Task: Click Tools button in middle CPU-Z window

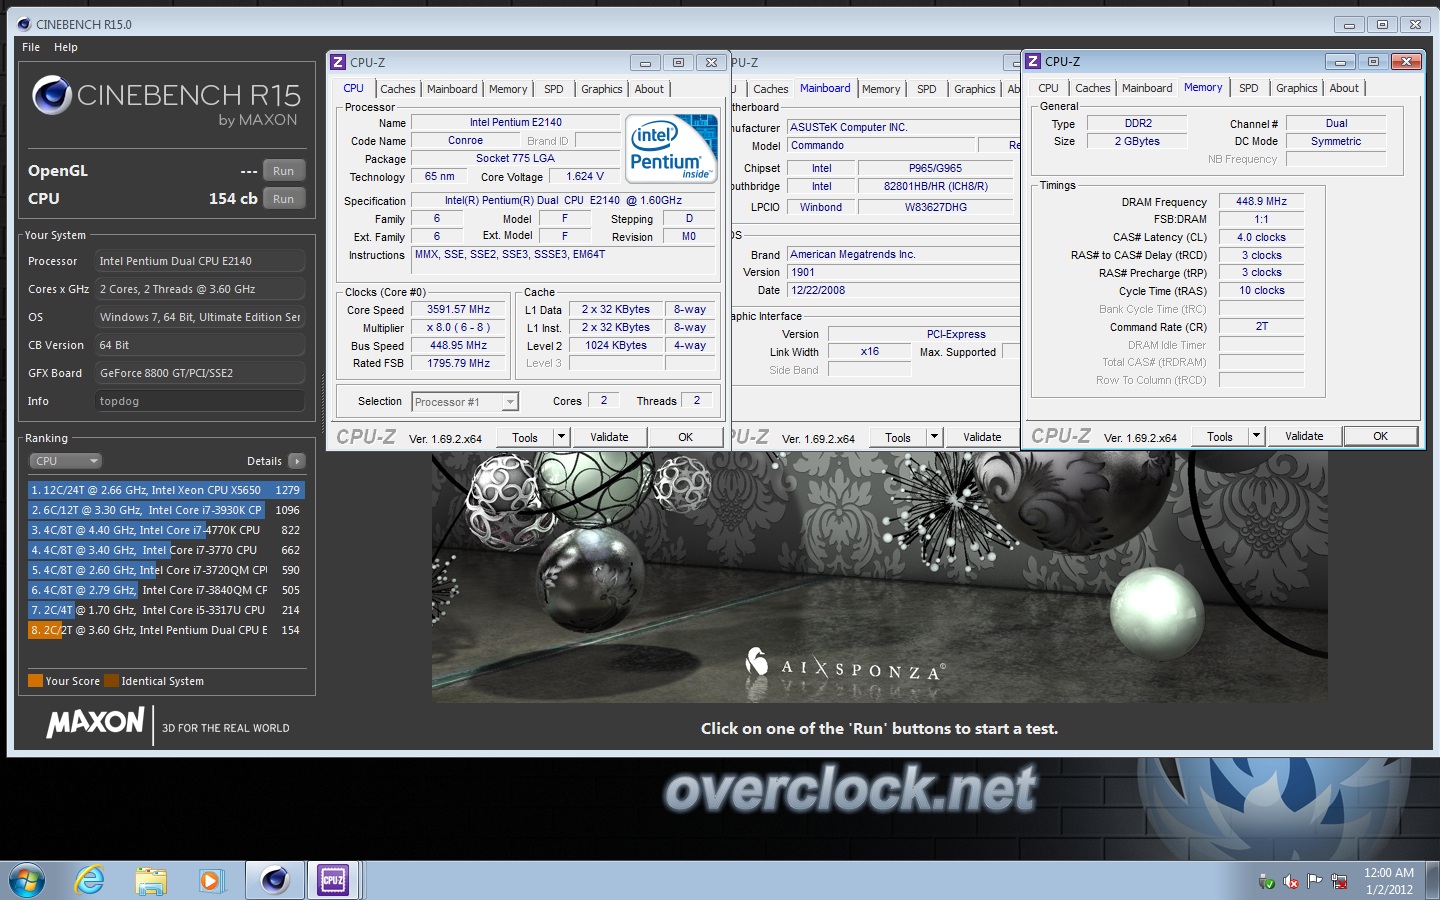Action: point(898,437)
